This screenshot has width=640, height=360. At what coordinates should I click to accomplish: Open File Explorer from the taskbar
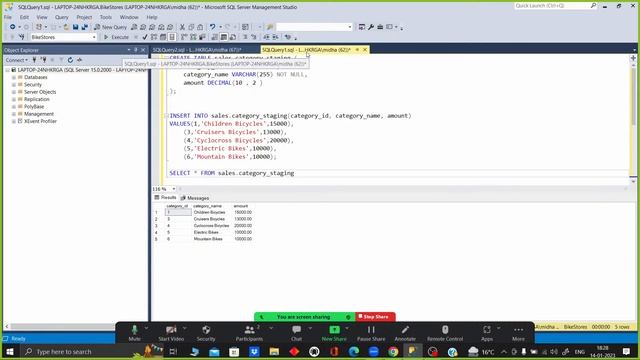tap(274, 351)
